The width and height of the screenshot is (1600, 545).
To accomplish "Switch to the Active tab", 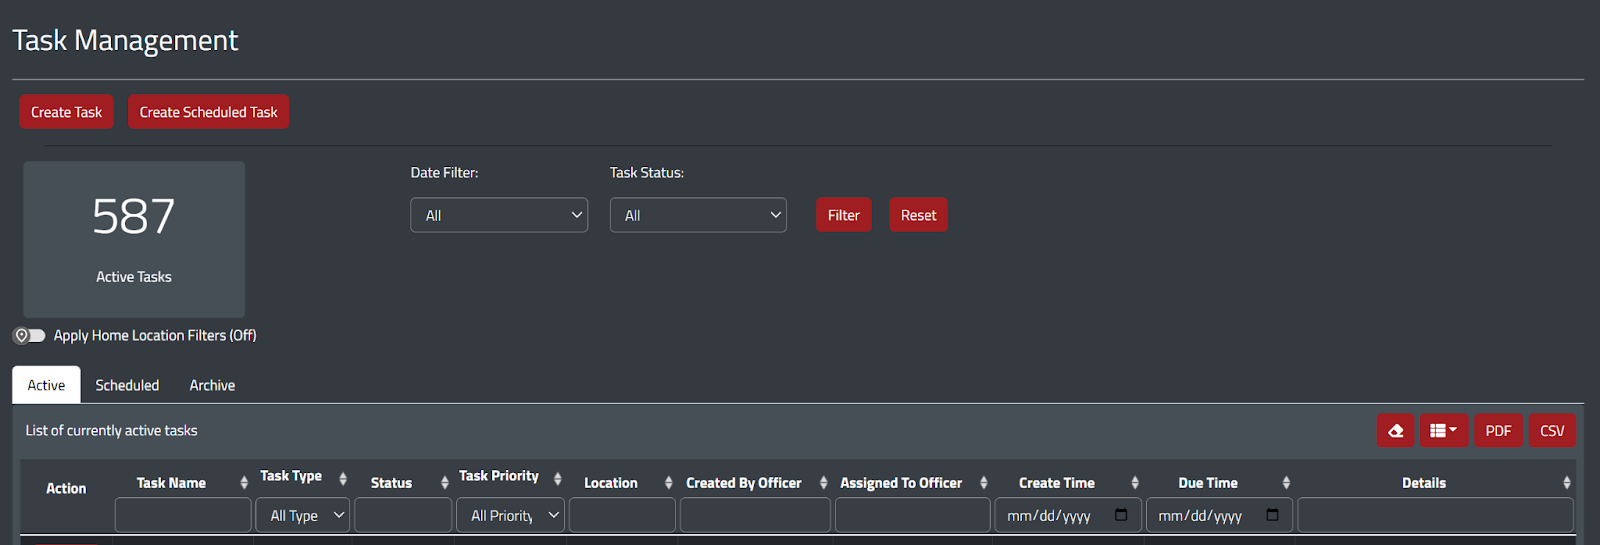I will tap(46, 385).
